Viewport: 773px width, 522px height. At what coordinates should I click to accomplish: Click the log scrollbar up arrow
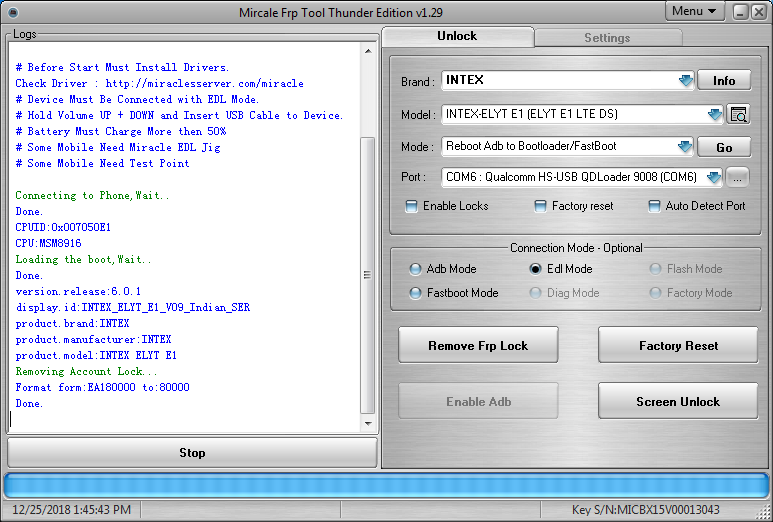[x=368, y=51]
